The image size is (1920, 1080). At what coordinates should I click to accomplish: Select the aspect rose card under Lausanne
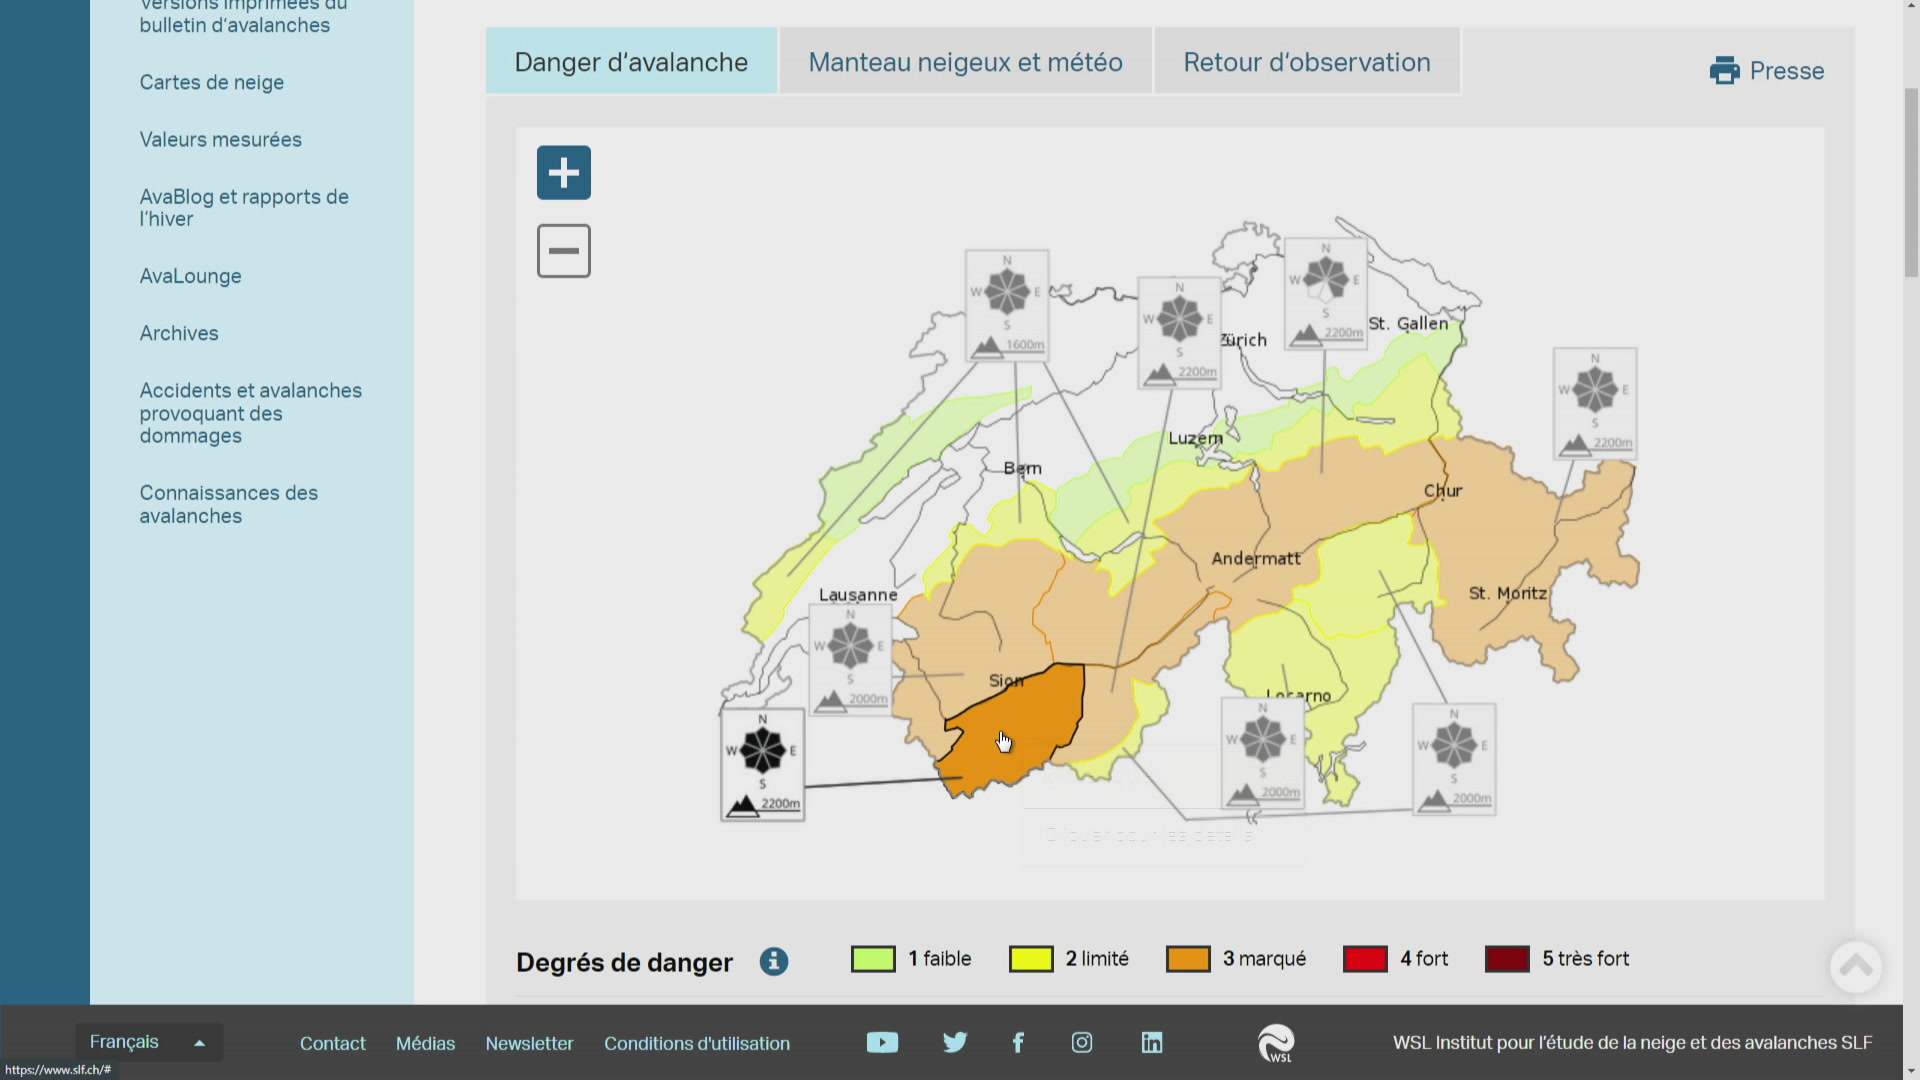[x=850, y=659]
